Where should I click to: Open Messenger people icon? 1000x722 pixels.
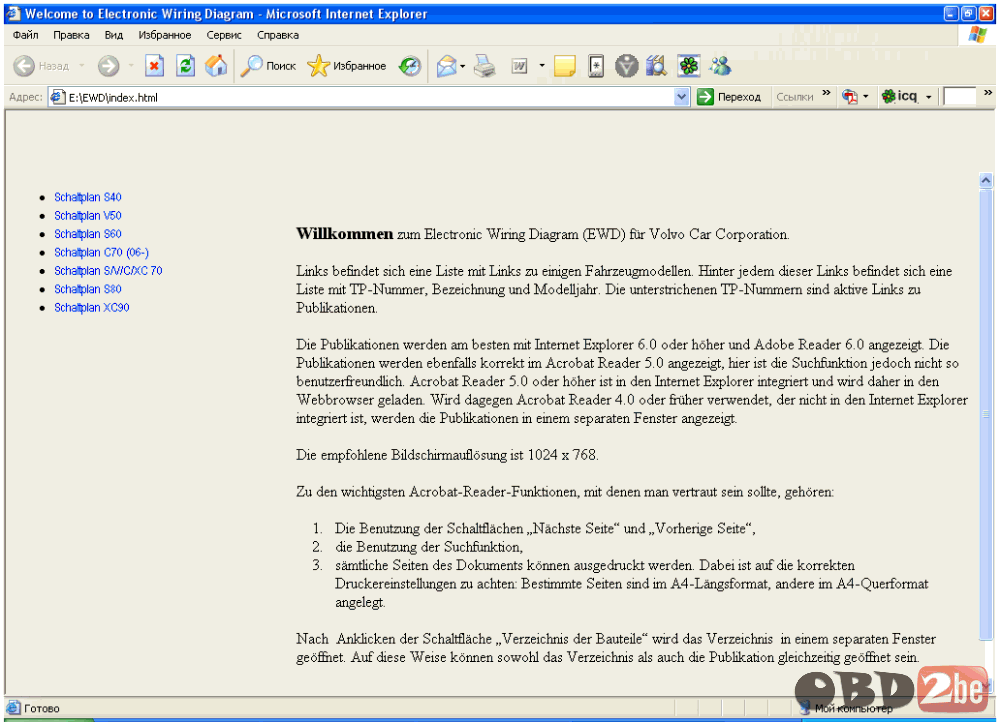720,66
